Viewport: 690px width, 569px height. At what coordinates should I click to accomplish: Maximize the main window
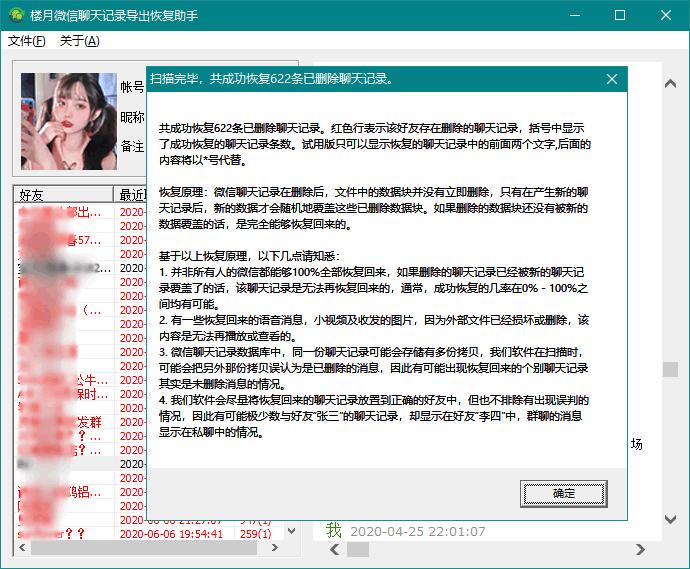pyautogui.click(x=620, y=15)
